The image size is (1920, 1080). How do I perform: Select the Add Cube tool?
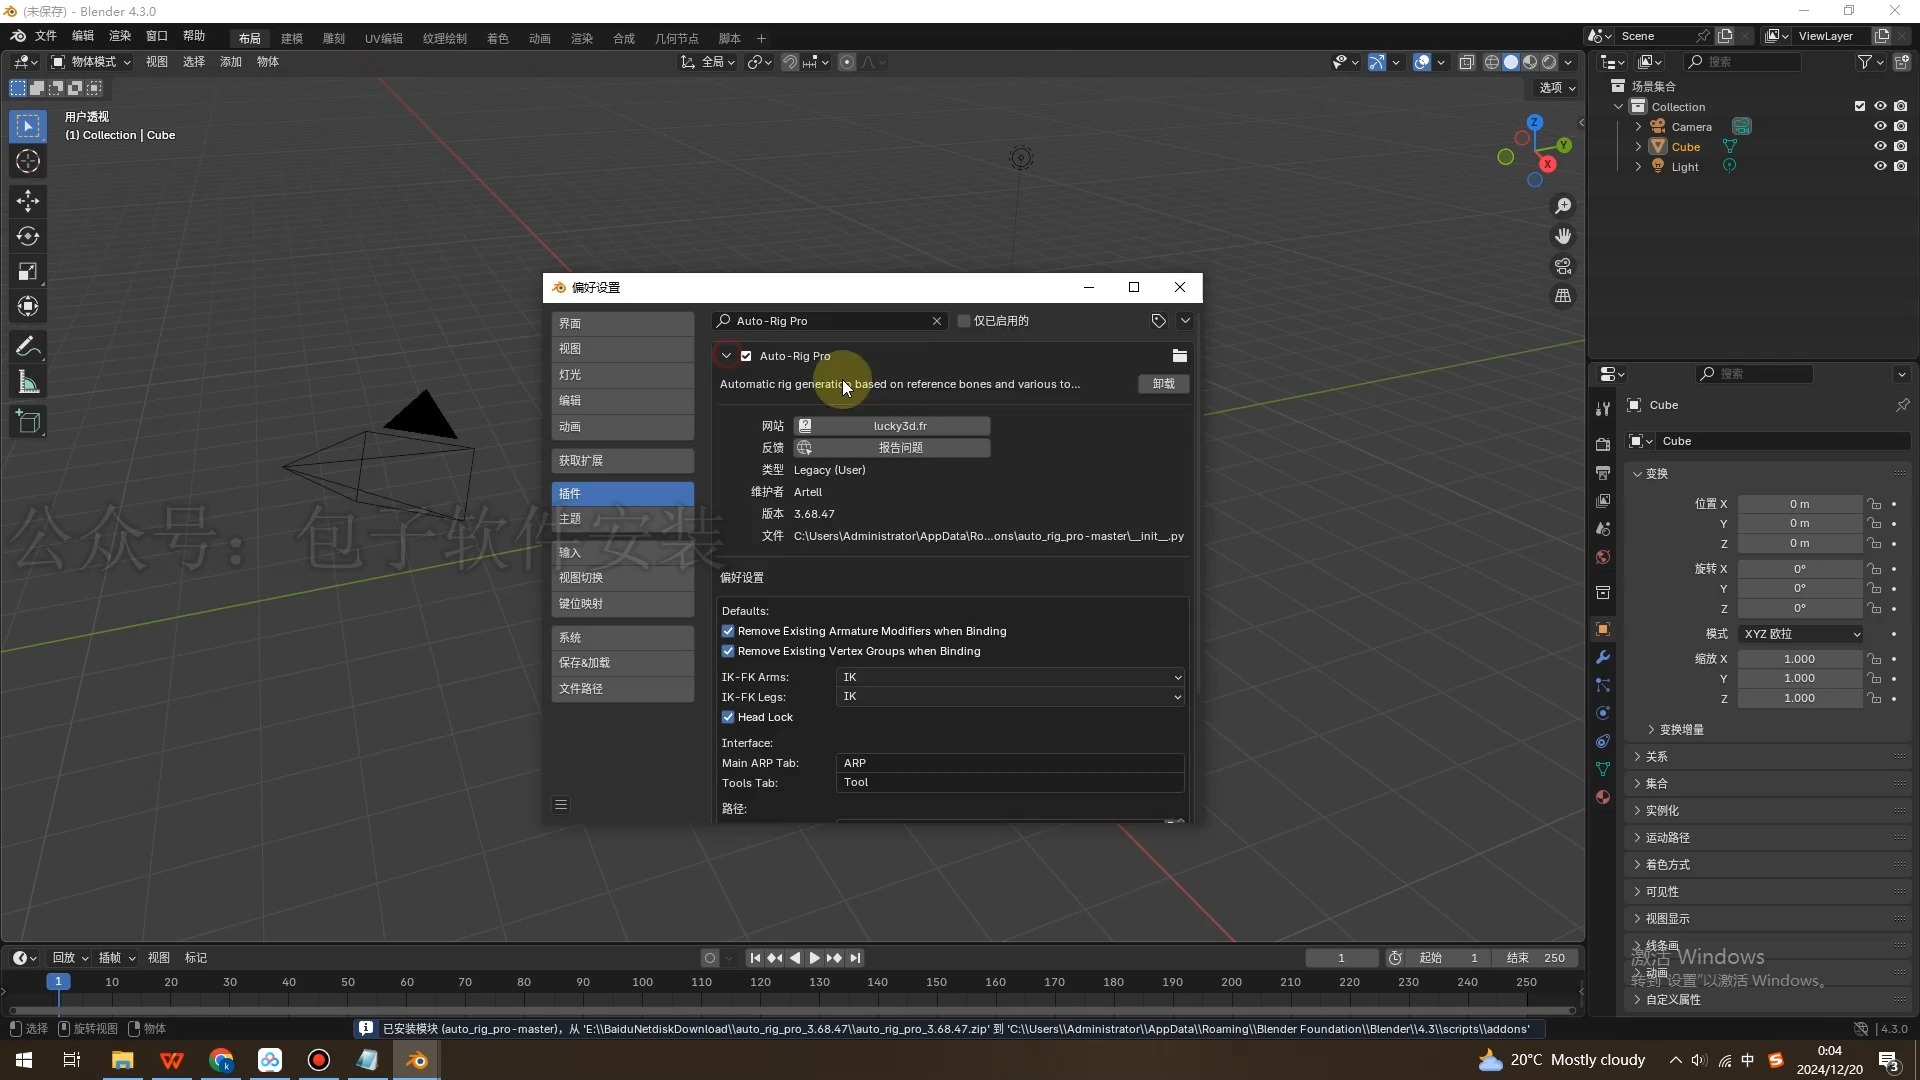(x=28, y=422)
